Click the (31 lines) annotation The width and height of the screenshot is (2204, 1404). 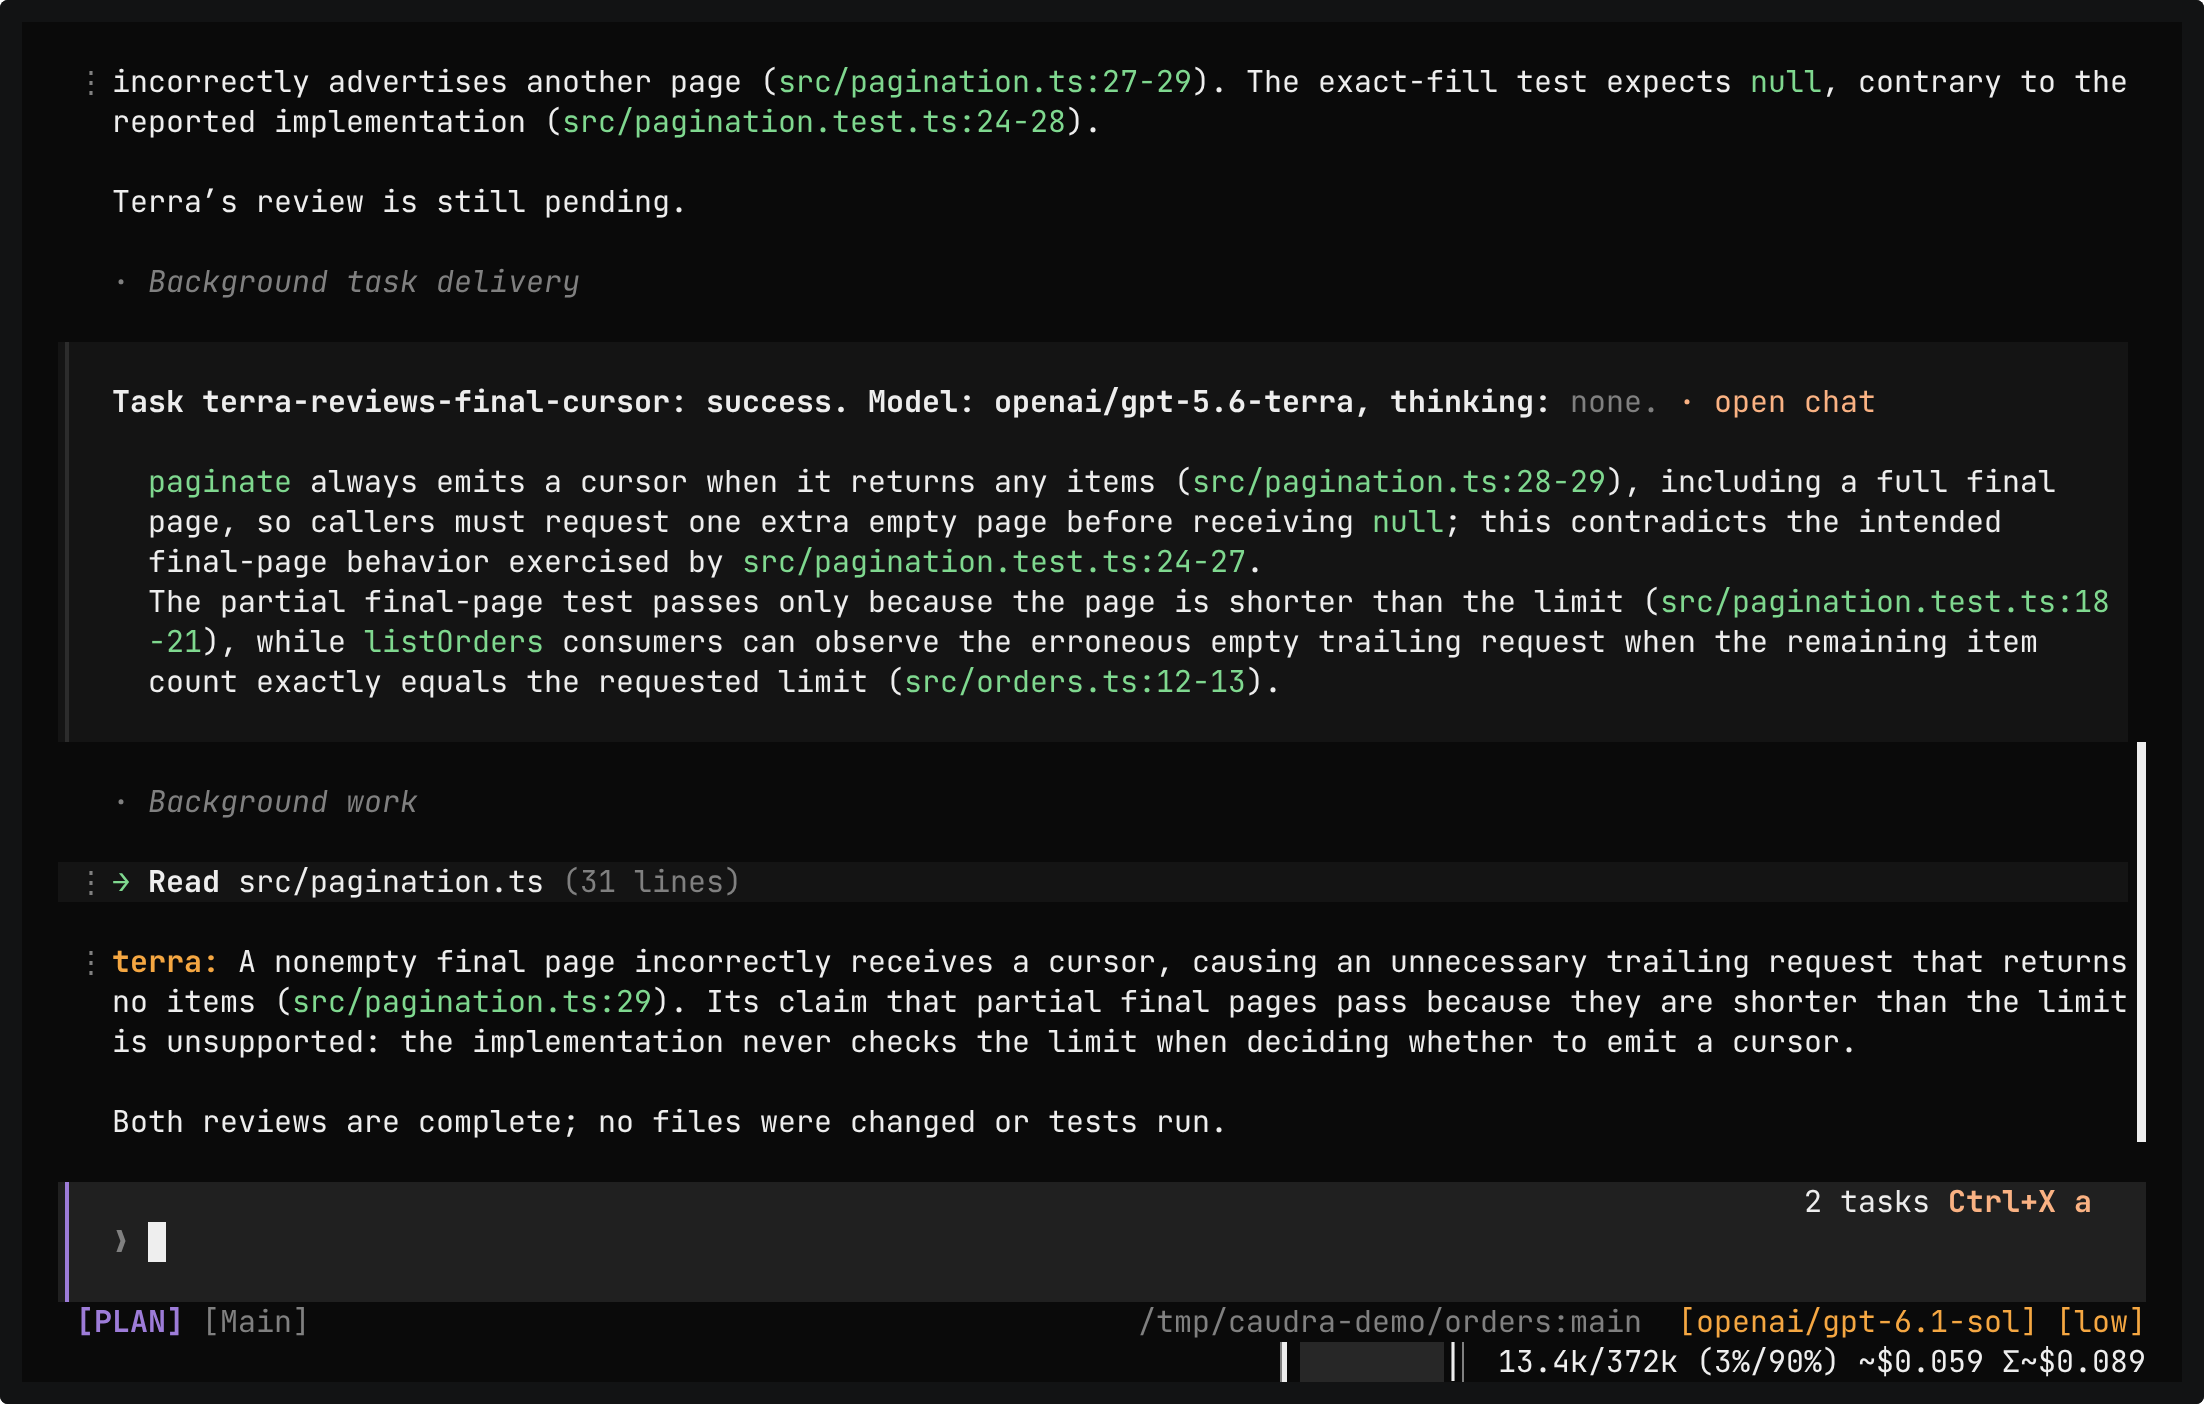(651, 882)
